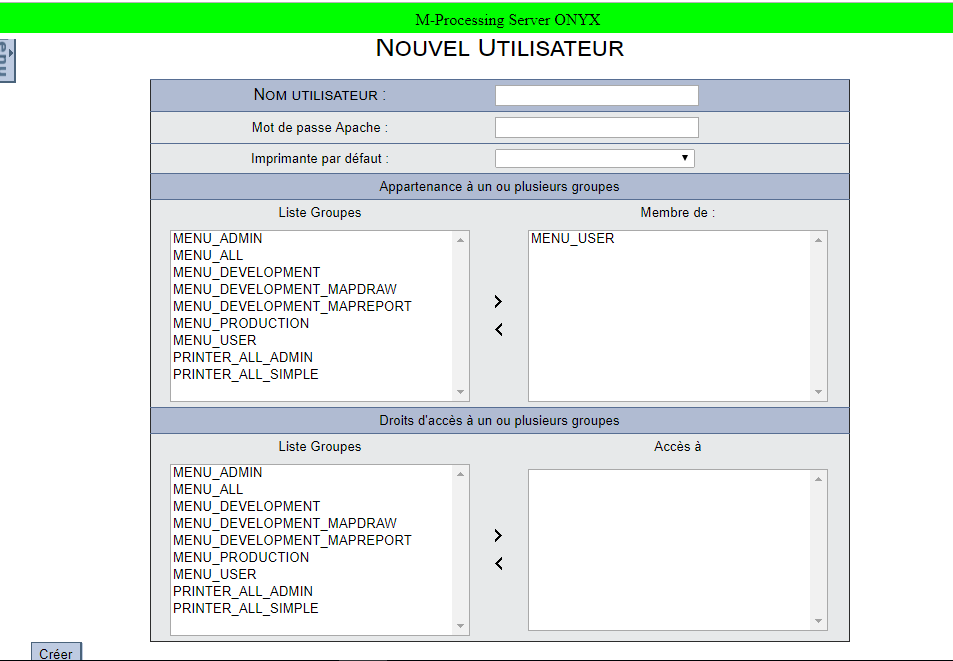Select MENU_DEVELOPMENT_MAPDRAW in membership group list
Viewport: 953px width, 661px height.
(x=284, y=289)
